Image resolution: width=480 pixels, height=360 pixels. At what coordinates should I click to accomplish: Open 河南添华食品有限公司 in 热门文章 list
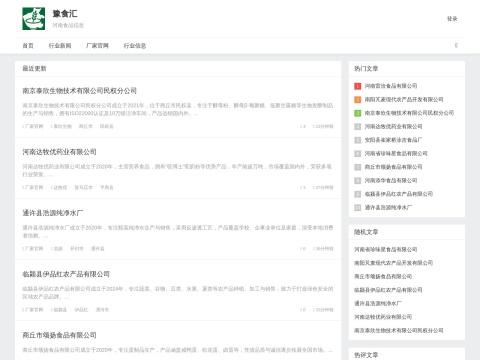(x=391, y=181)
